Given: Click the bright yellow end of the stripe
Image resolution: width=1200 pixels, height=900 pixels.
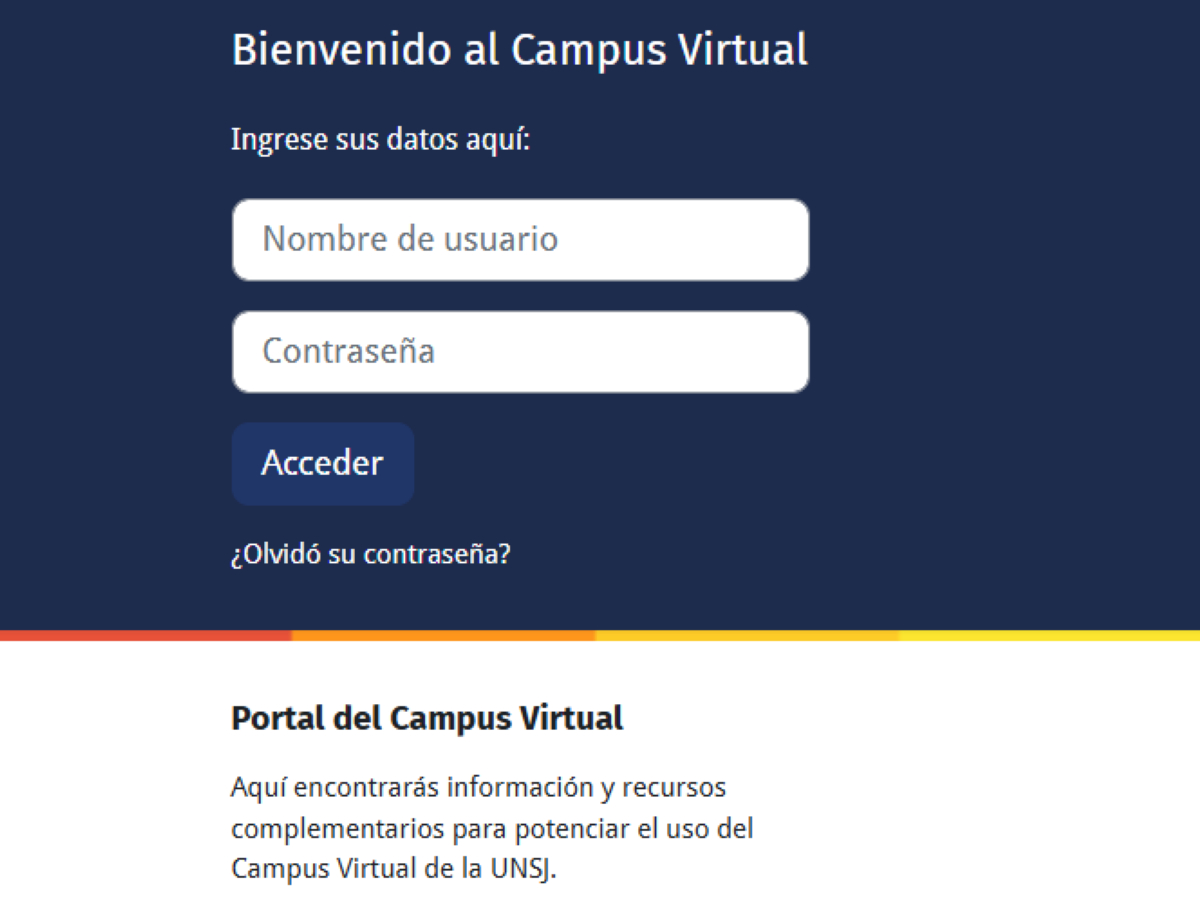Looking at the screenshot, I should (1050, 635).
